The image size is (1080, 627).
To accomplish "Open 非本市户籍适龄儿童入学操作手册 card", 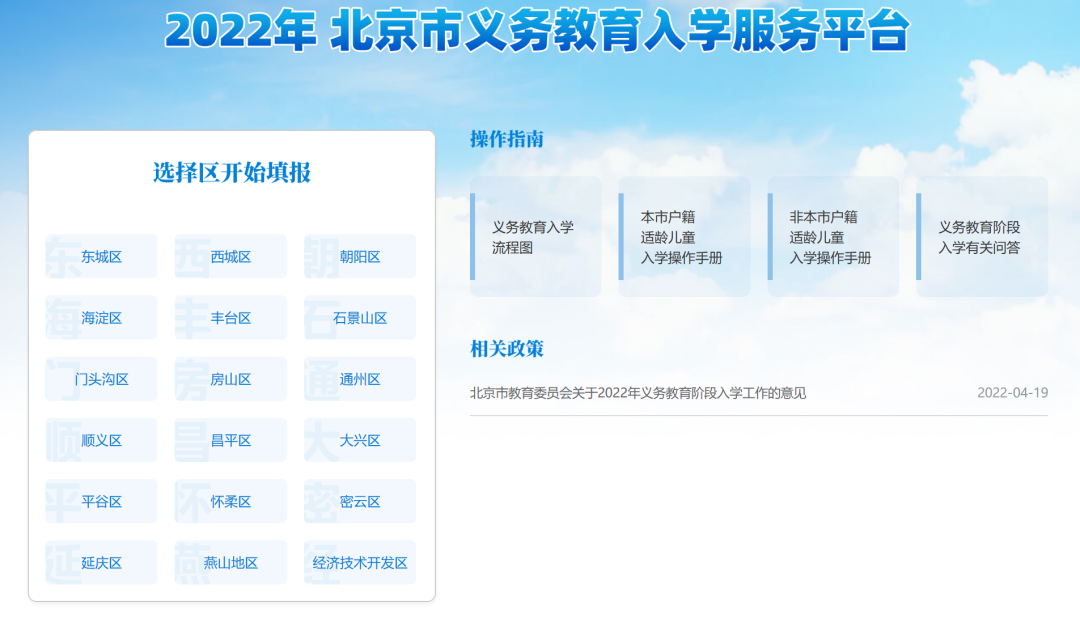I will 833,237.
